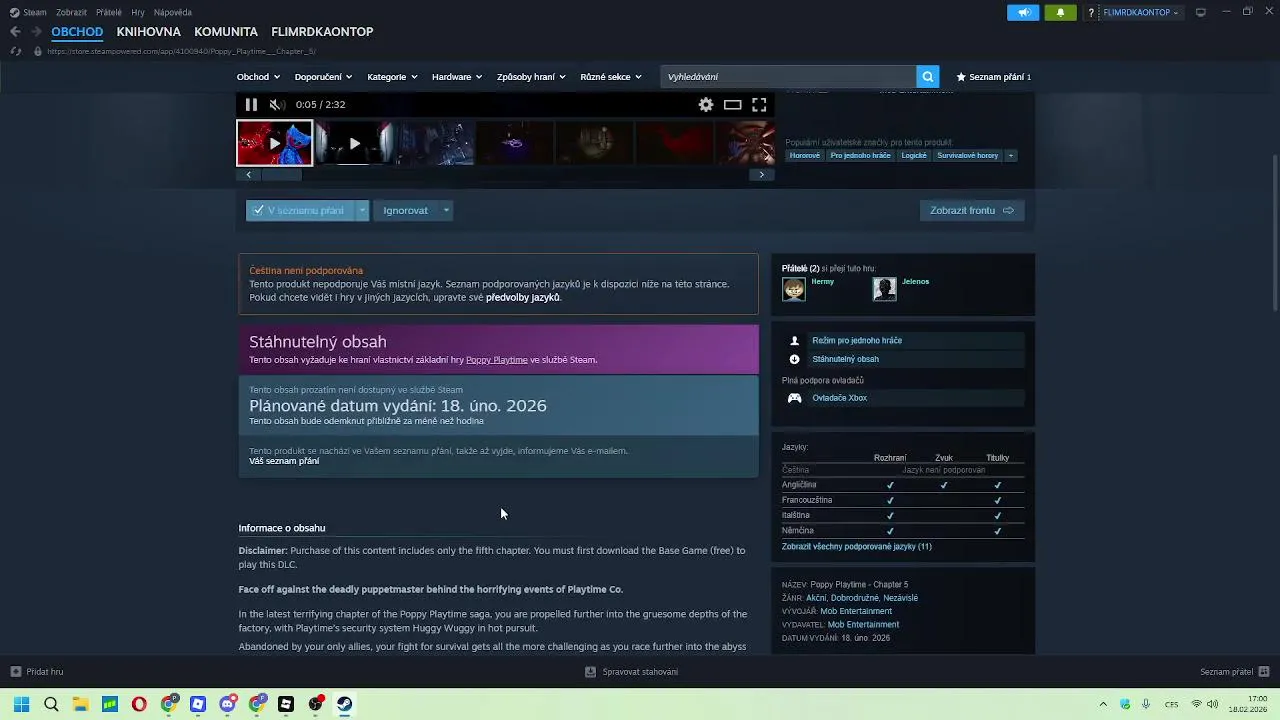Toggle theater mode for the trailer
The height and width of the screenshot is (720, 1280).
point(733,105)
